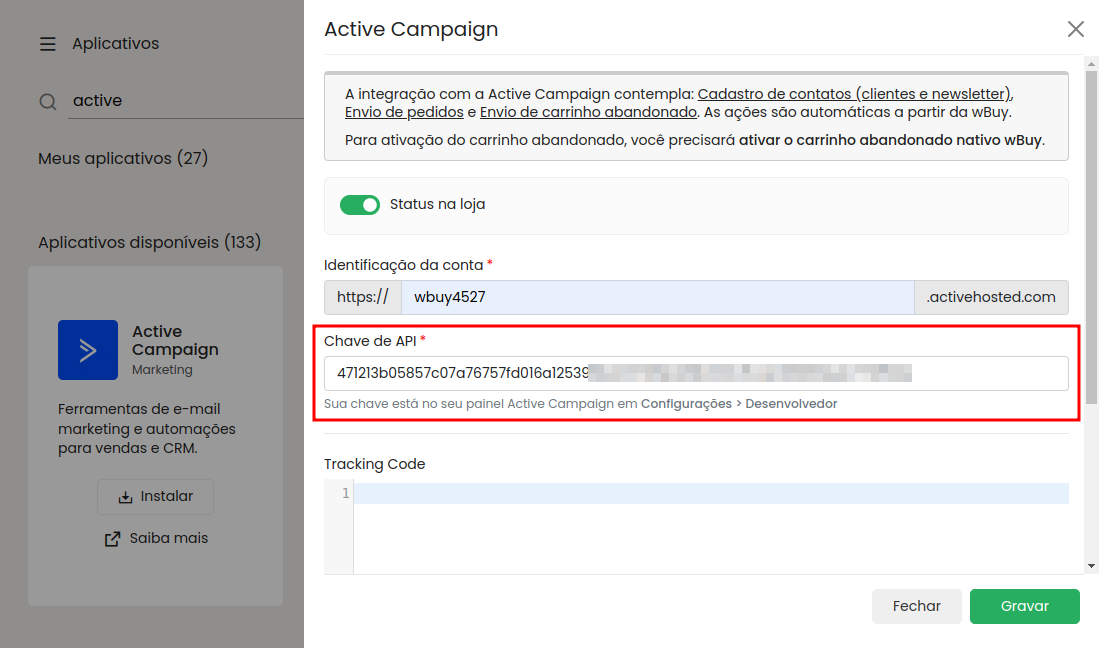Click the scrollbar down arrow in dialog

(1091, 566)
